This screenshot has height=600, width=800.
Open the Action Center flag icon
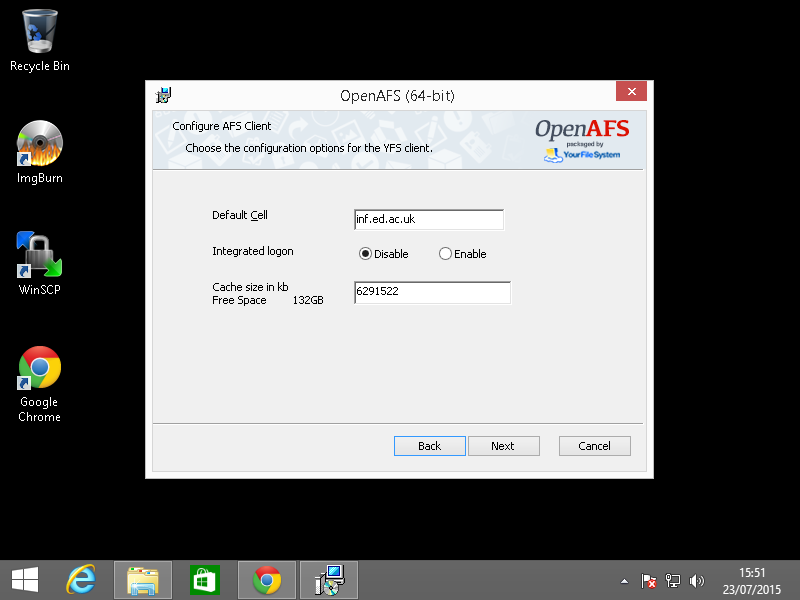point(648,581)
